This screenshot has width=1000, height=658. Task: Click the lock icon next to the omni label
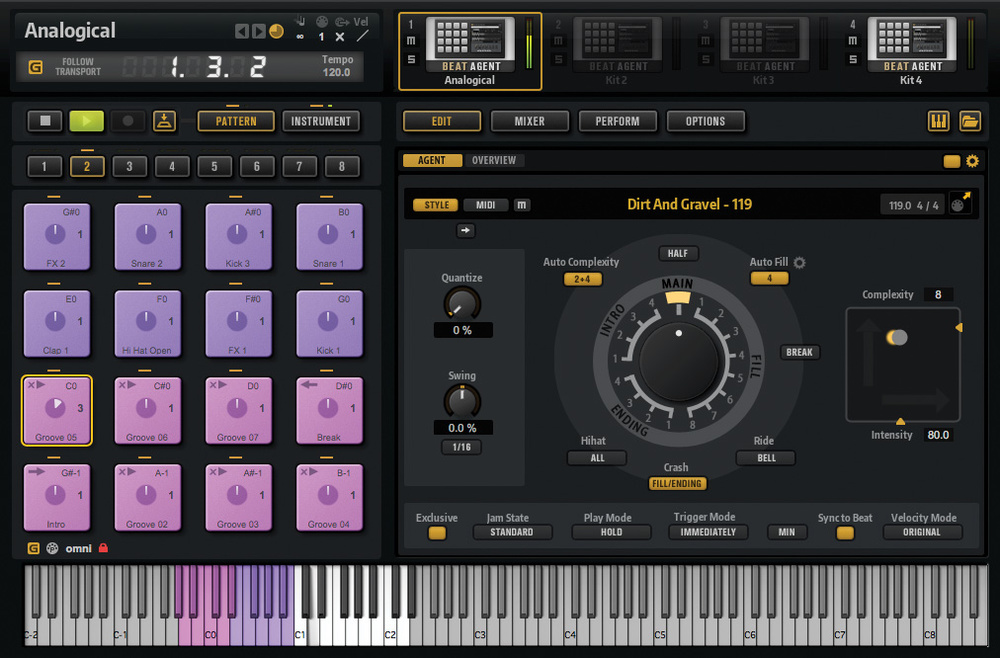click(105, 548)
